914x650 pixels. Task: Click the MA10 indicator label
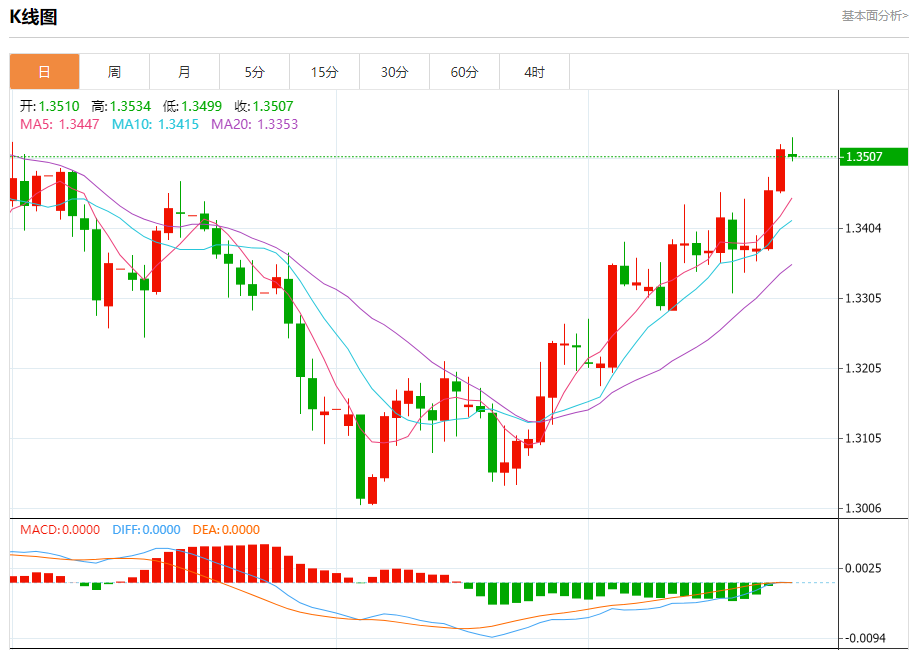tap(155, 124)
